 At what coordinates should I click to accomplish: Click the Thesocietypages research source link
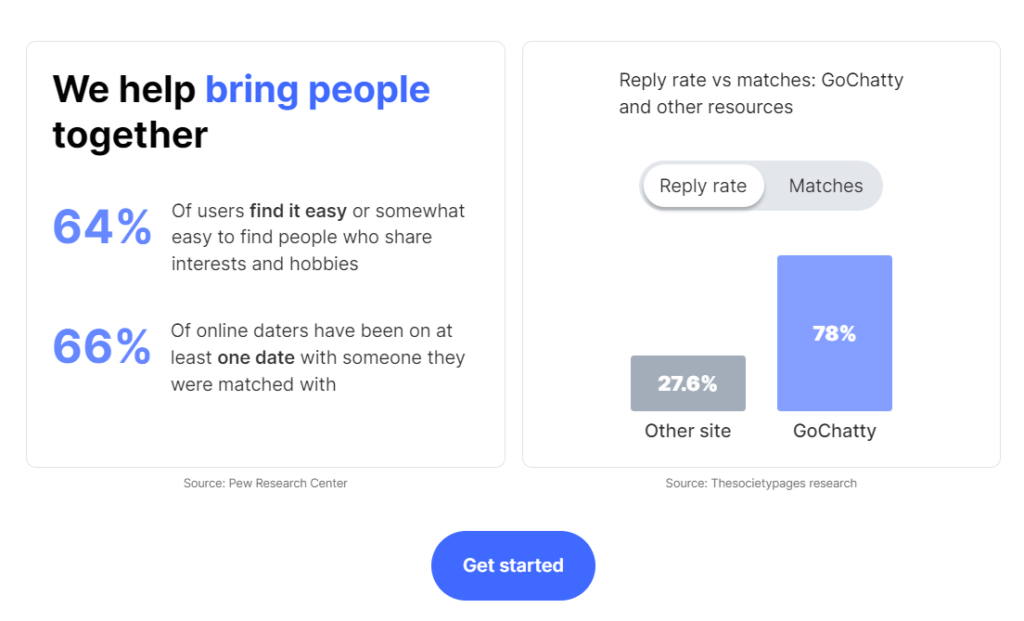(761, 483)
